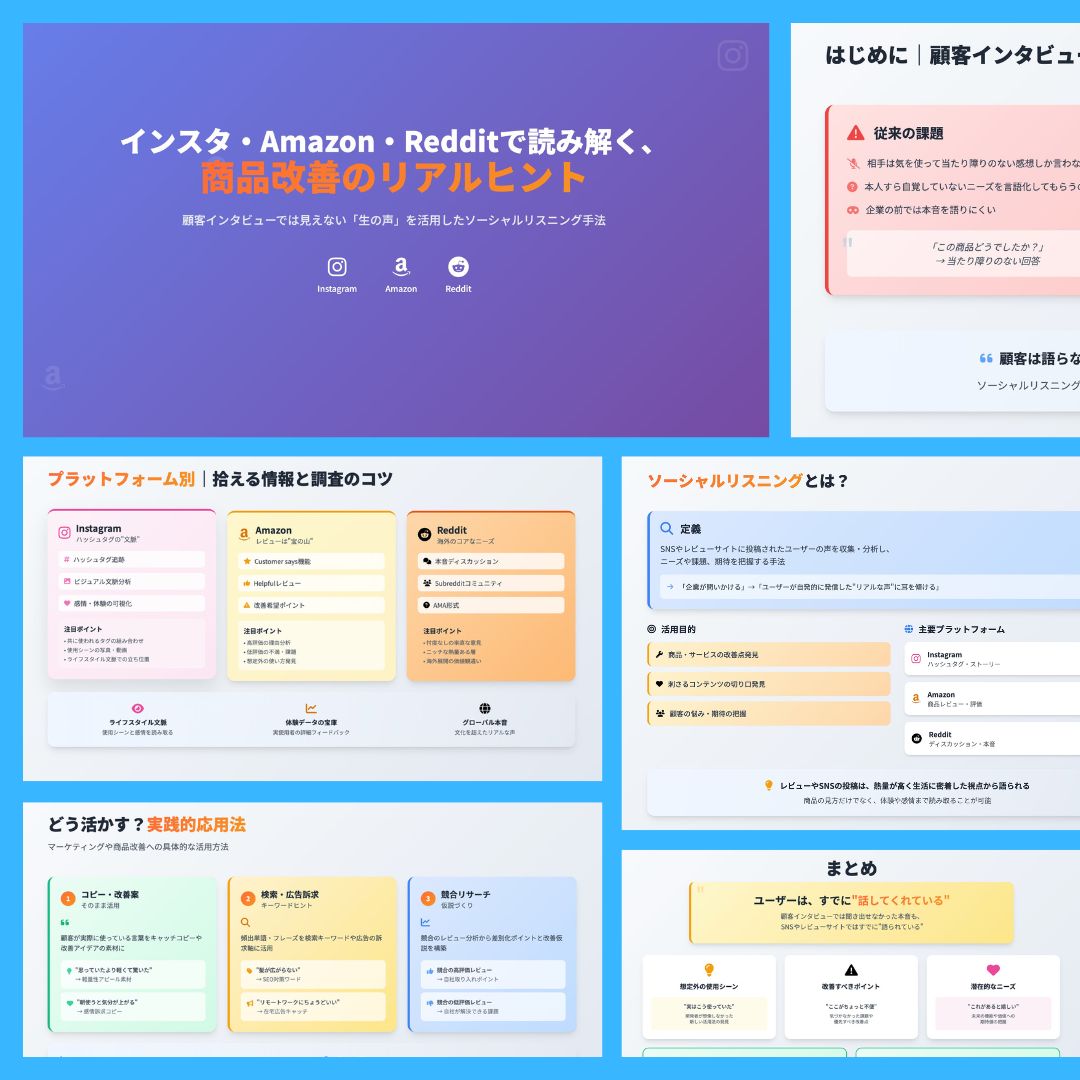Click the number 2 badge beside 検索・広告訴求
Viewport: 1080px width, 1080px height.
click(x=248, y=898)
